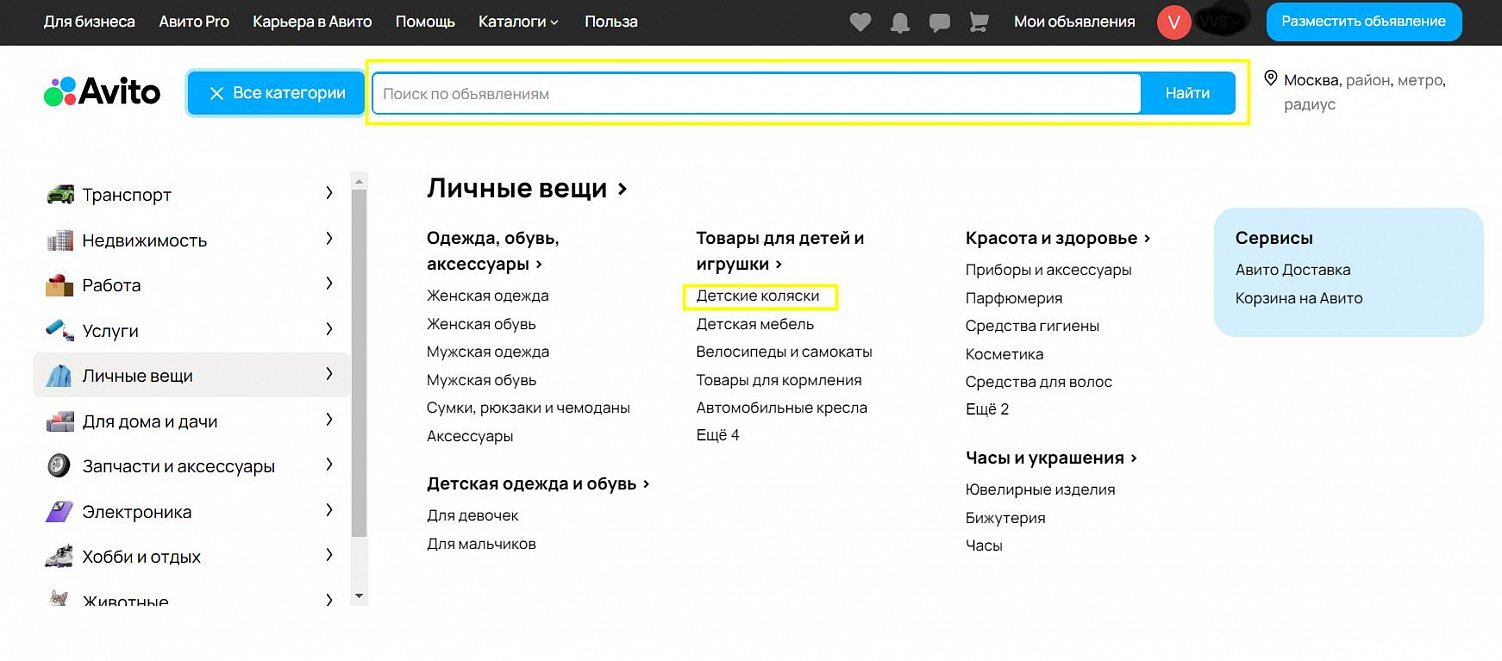Expand the Для дома и дачи arrow
Viewport: 1502px width, 661px height.
pos(329,420)
